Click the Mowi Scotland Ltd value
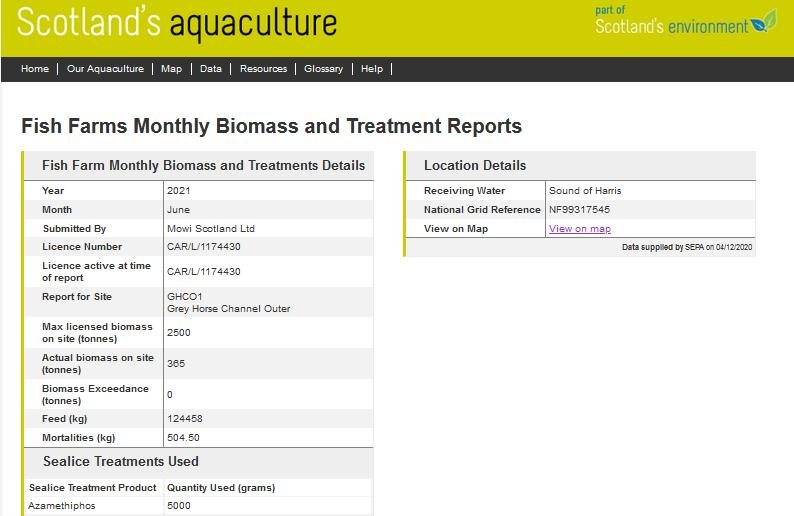Image resolution: width=794 pixels, height=516 pixels. (211, 229)
